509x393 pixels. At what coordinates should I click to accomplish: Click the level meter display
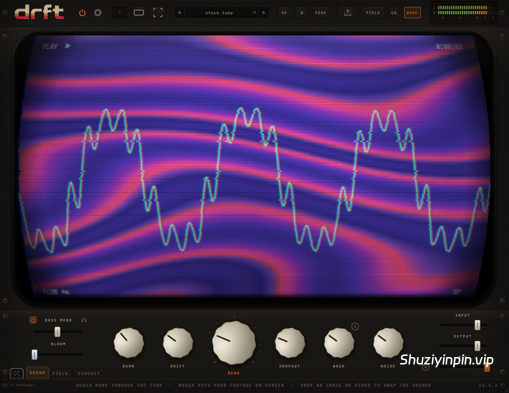tap(463, 13)
